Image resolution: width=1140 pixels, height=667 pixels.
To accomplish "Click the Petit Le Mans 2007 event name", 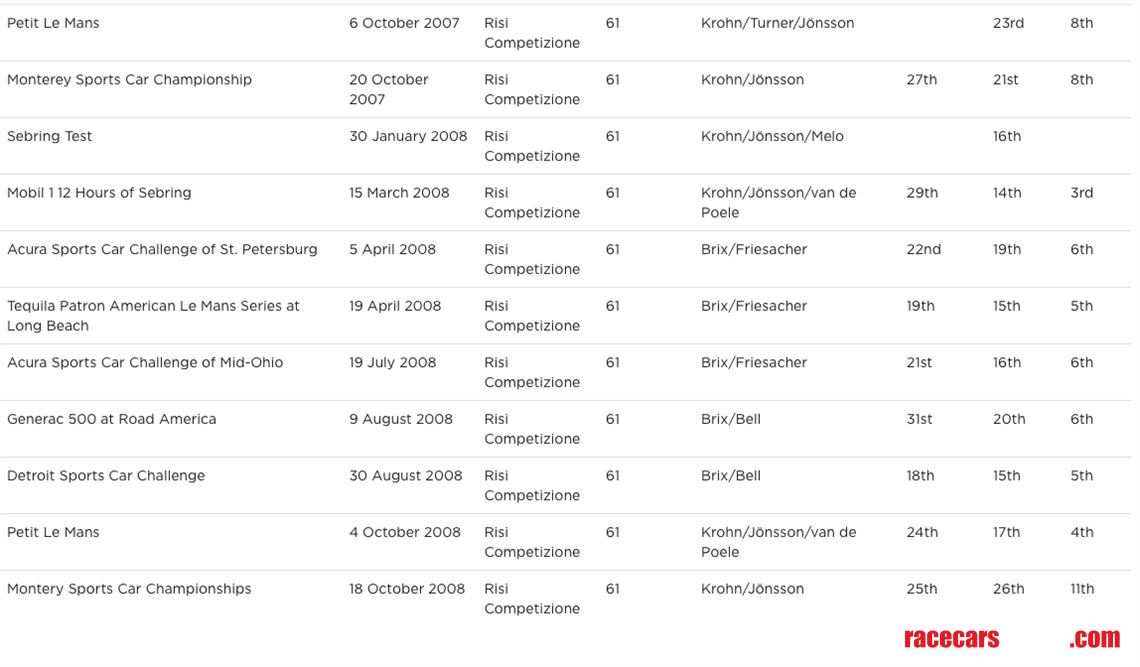I will 54,23.
